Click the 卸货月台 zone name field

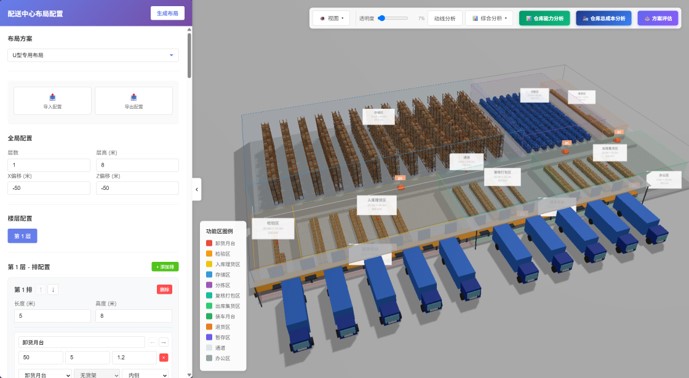click(x=81, y=342)
